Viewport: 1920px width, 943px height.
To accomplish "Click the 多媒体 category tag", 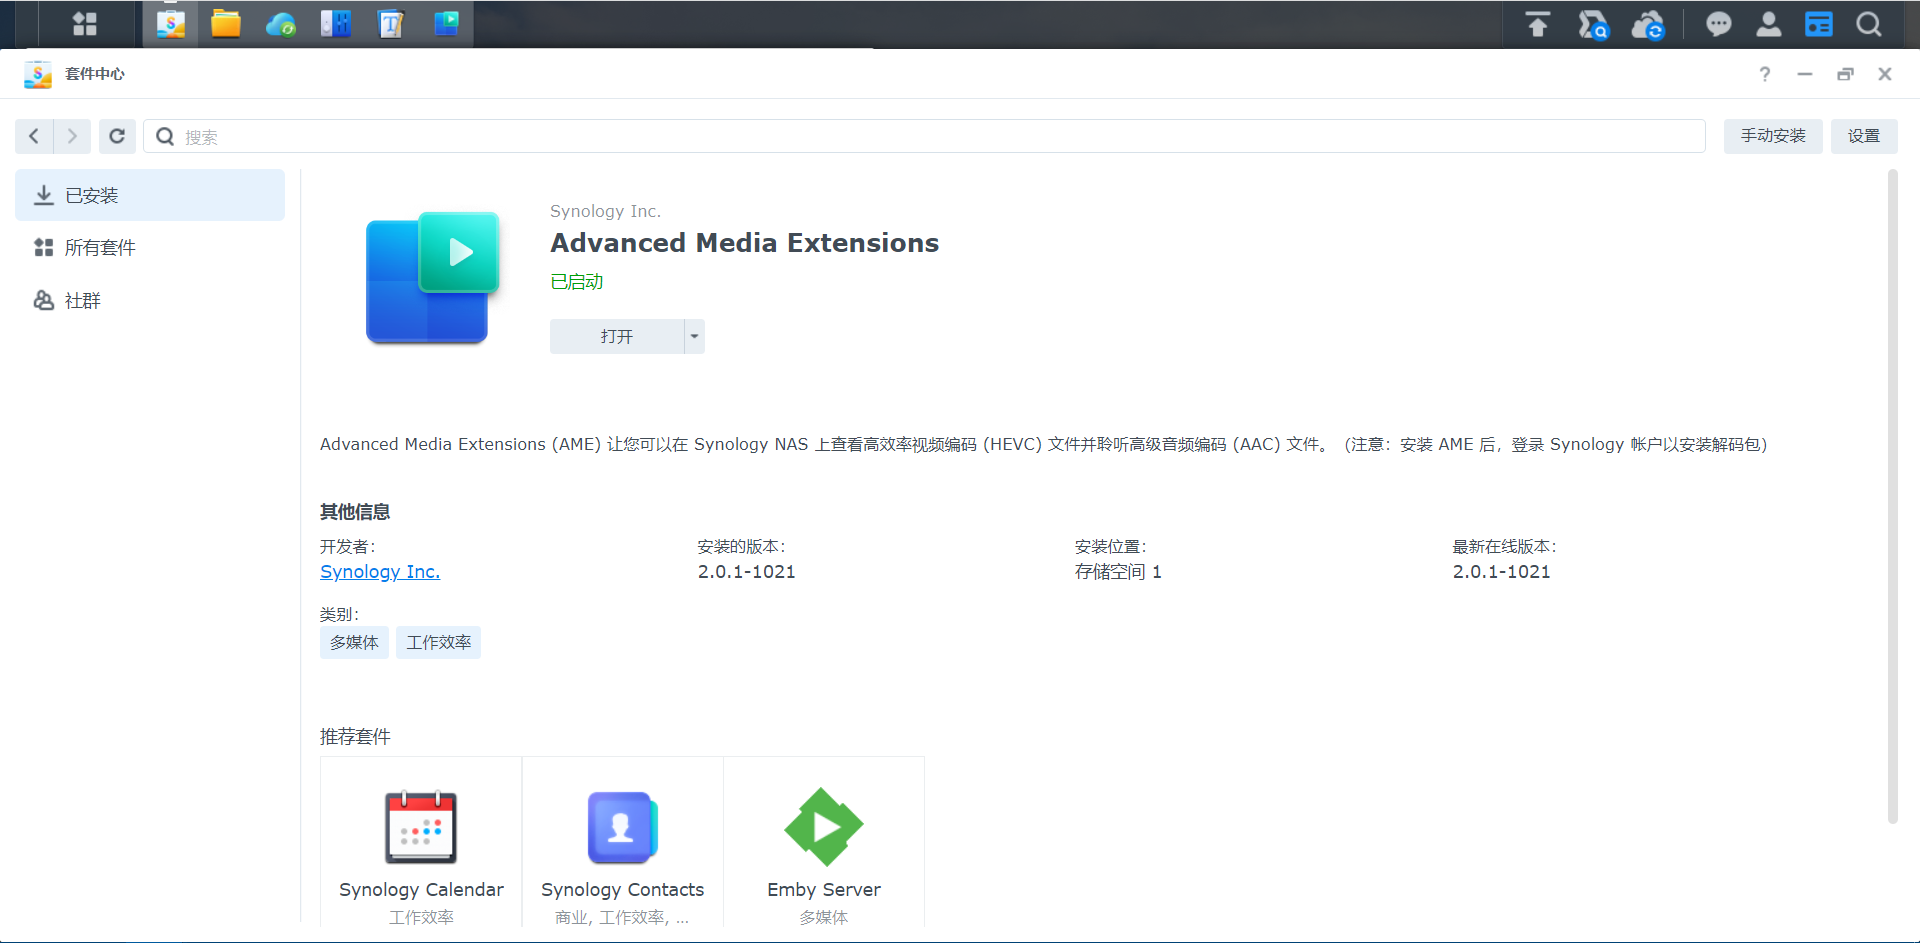I will point(354,642).
